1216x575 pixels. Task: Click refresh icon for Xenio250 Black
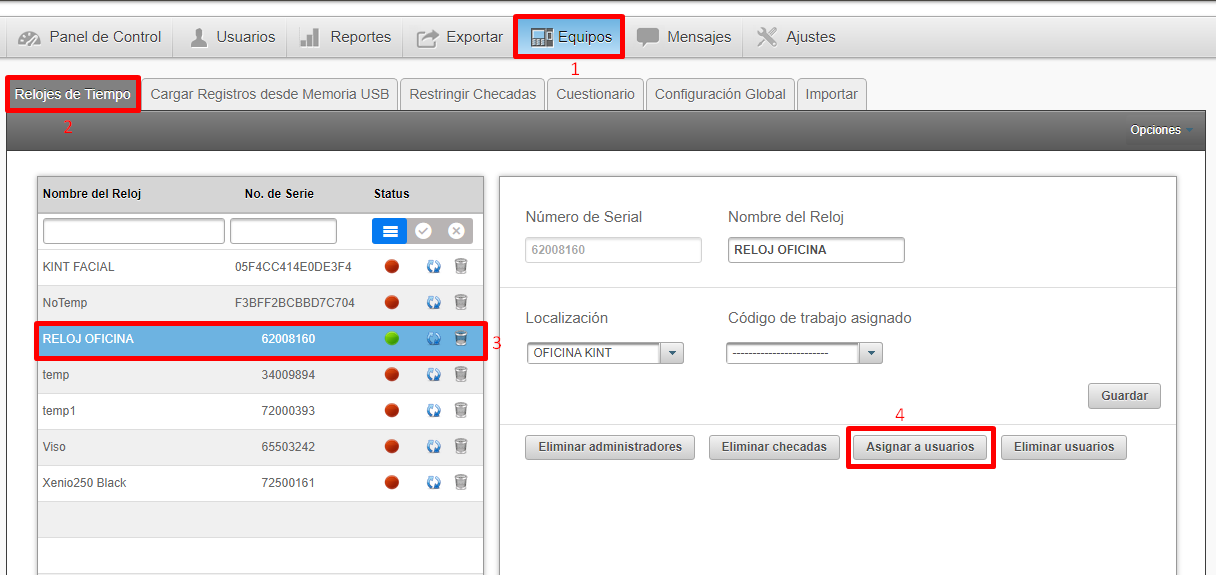434,483
